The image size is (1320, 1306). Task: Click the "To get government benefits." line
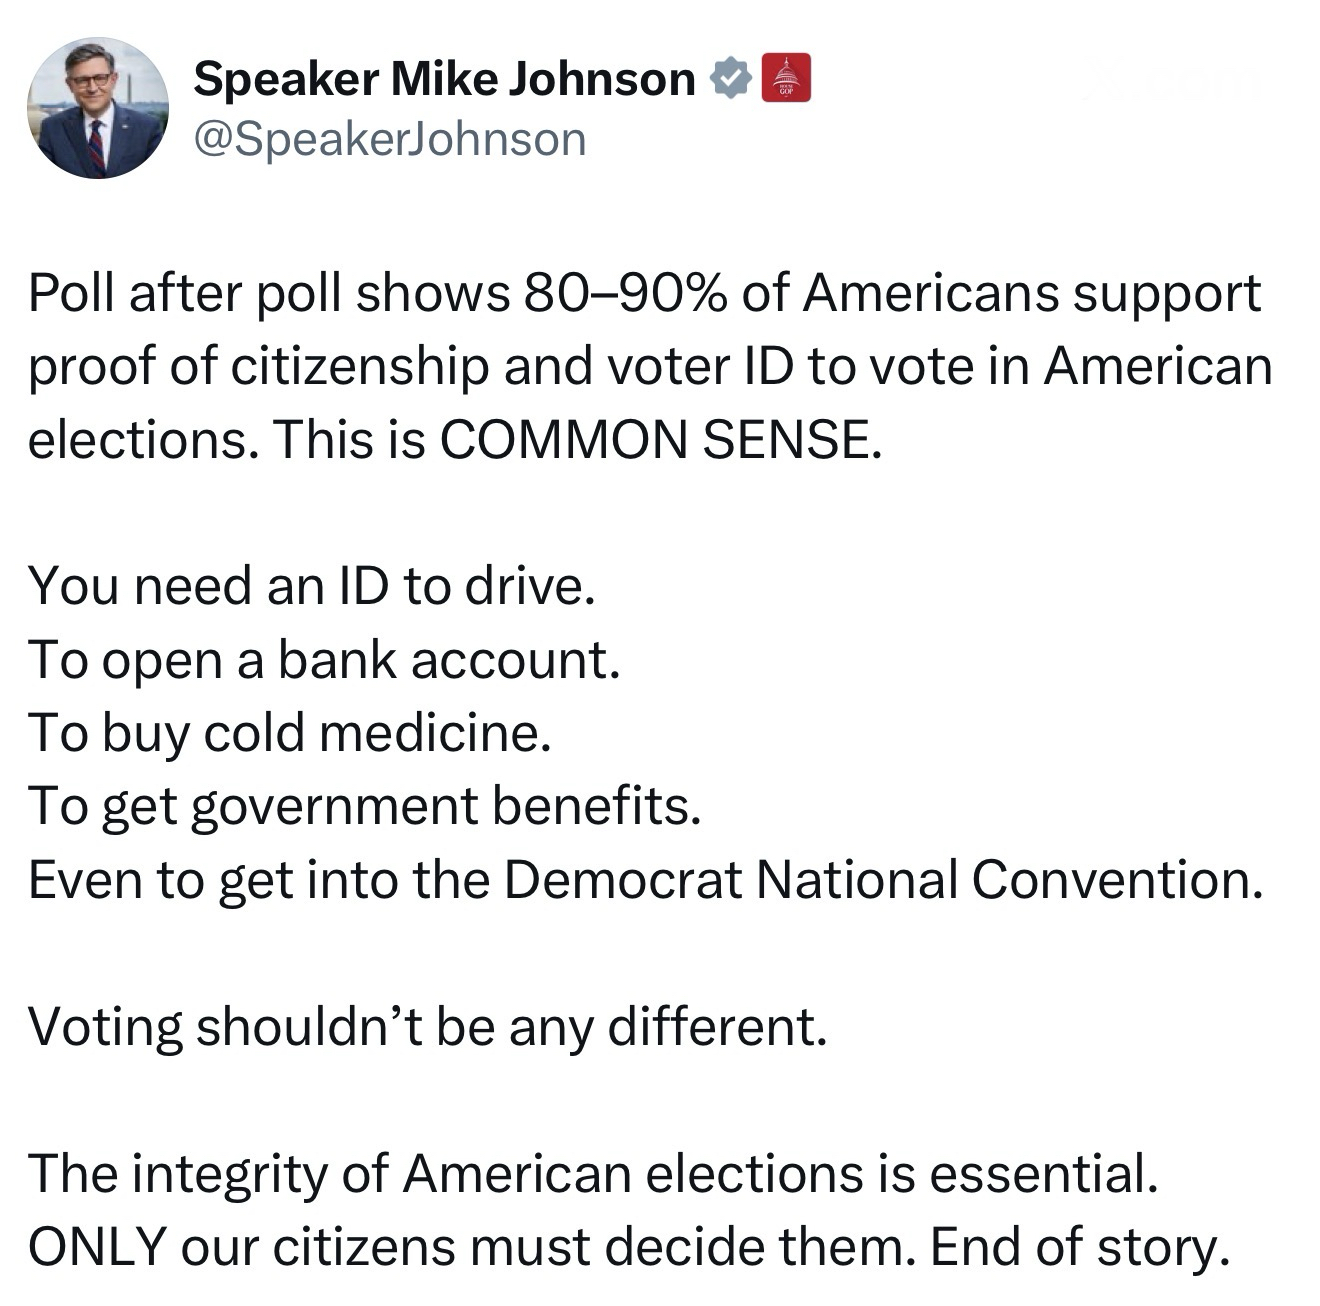364,806
